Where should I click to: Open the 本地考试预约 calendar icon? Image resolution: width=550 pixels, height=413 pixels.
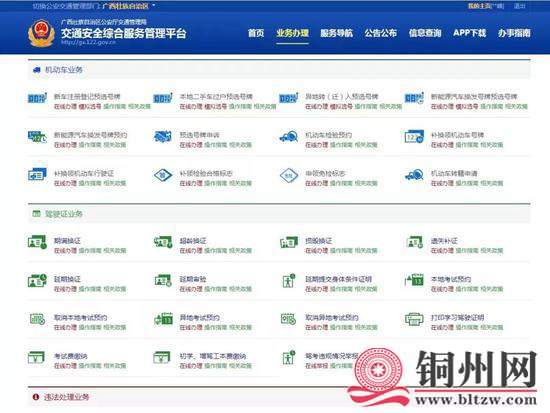click(414, 280)
